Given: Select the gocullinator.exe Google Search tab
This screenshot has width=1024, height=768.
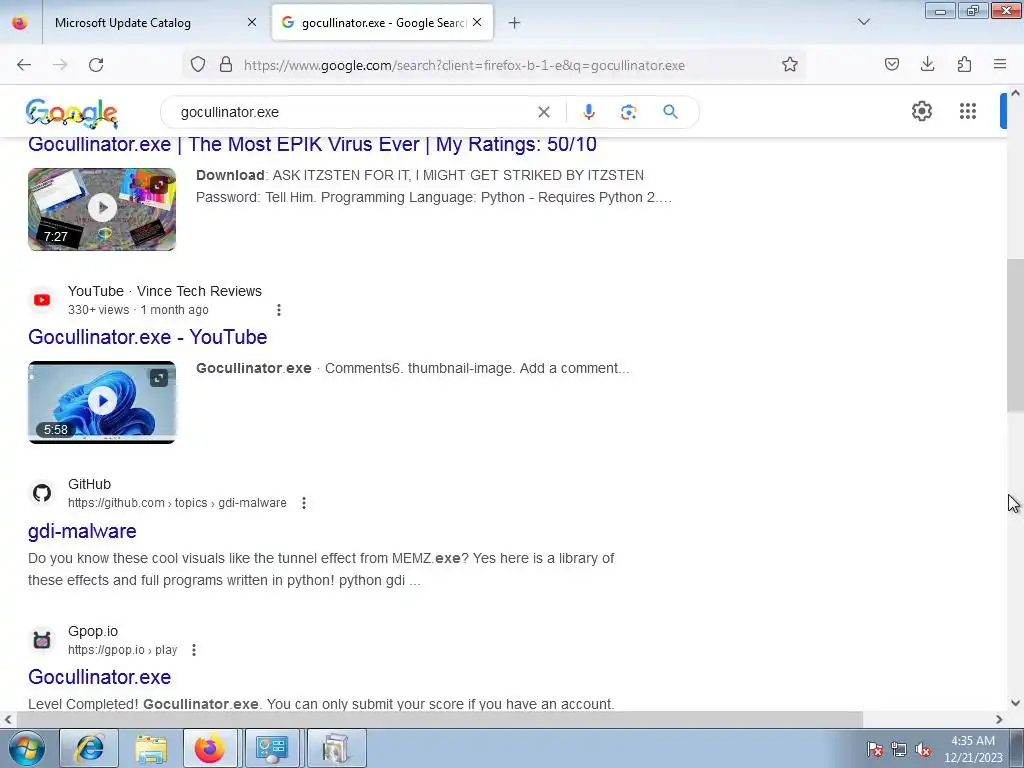Looking at the screenshot, I should 382,23.
